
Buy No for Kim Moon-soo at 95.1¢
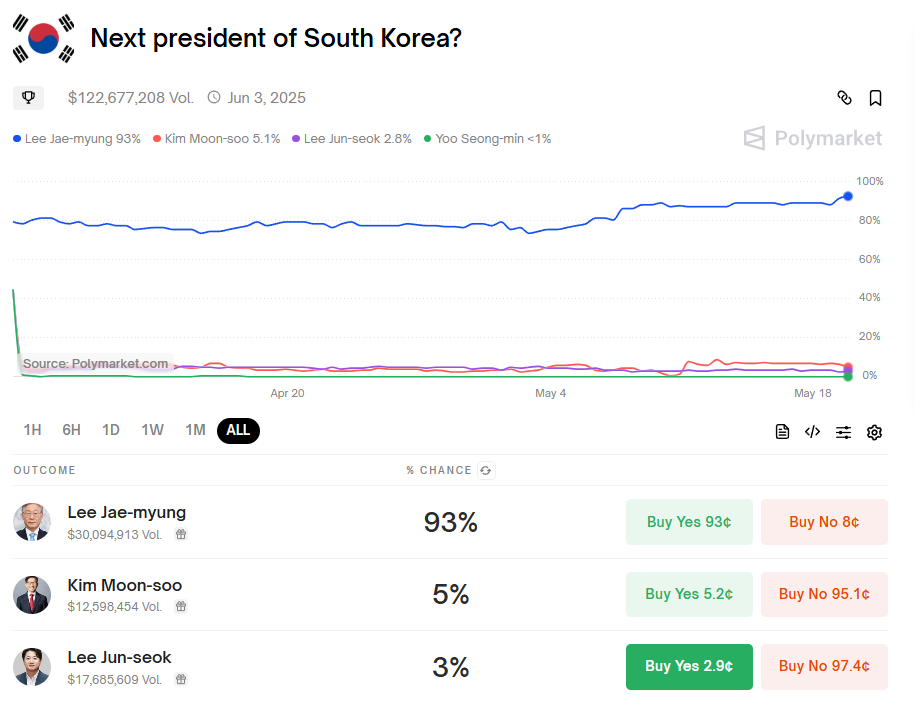(824, 594)
